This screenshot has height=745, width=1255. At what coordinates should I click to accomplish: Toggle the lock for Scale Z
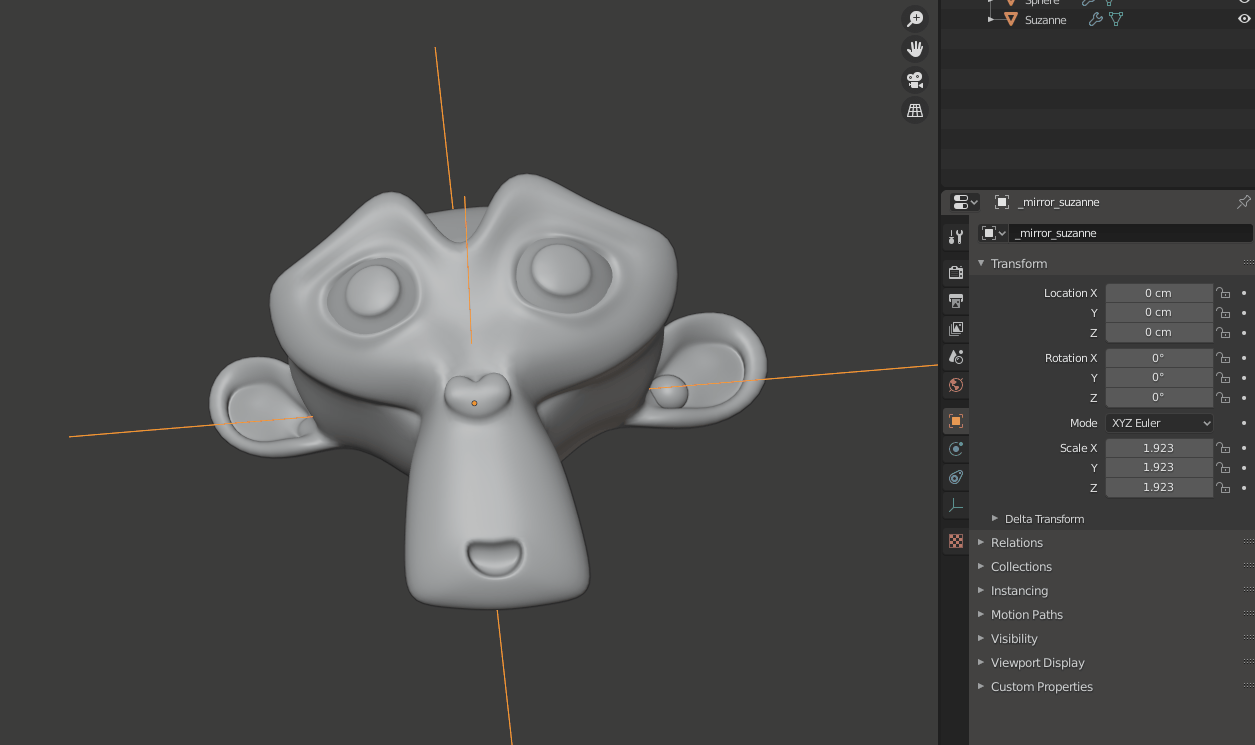pyautogui.click(x=1222, y=487)
